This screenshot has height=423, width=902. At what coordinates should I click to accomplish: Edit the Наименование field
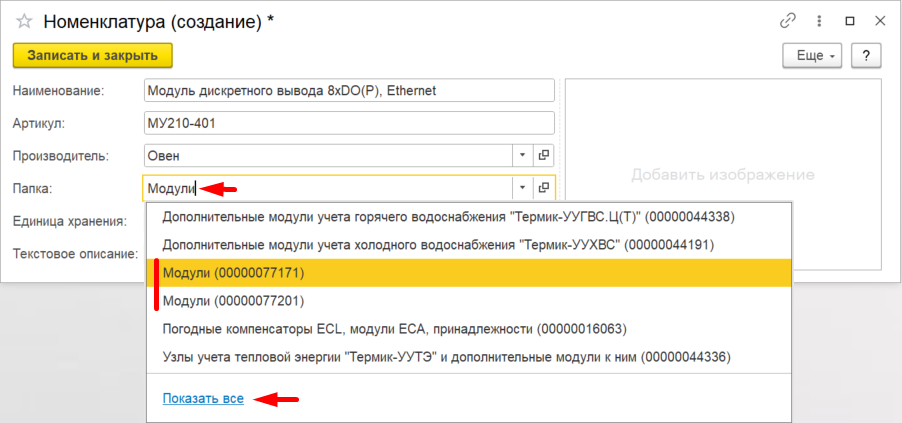click(x=349, y=90)
